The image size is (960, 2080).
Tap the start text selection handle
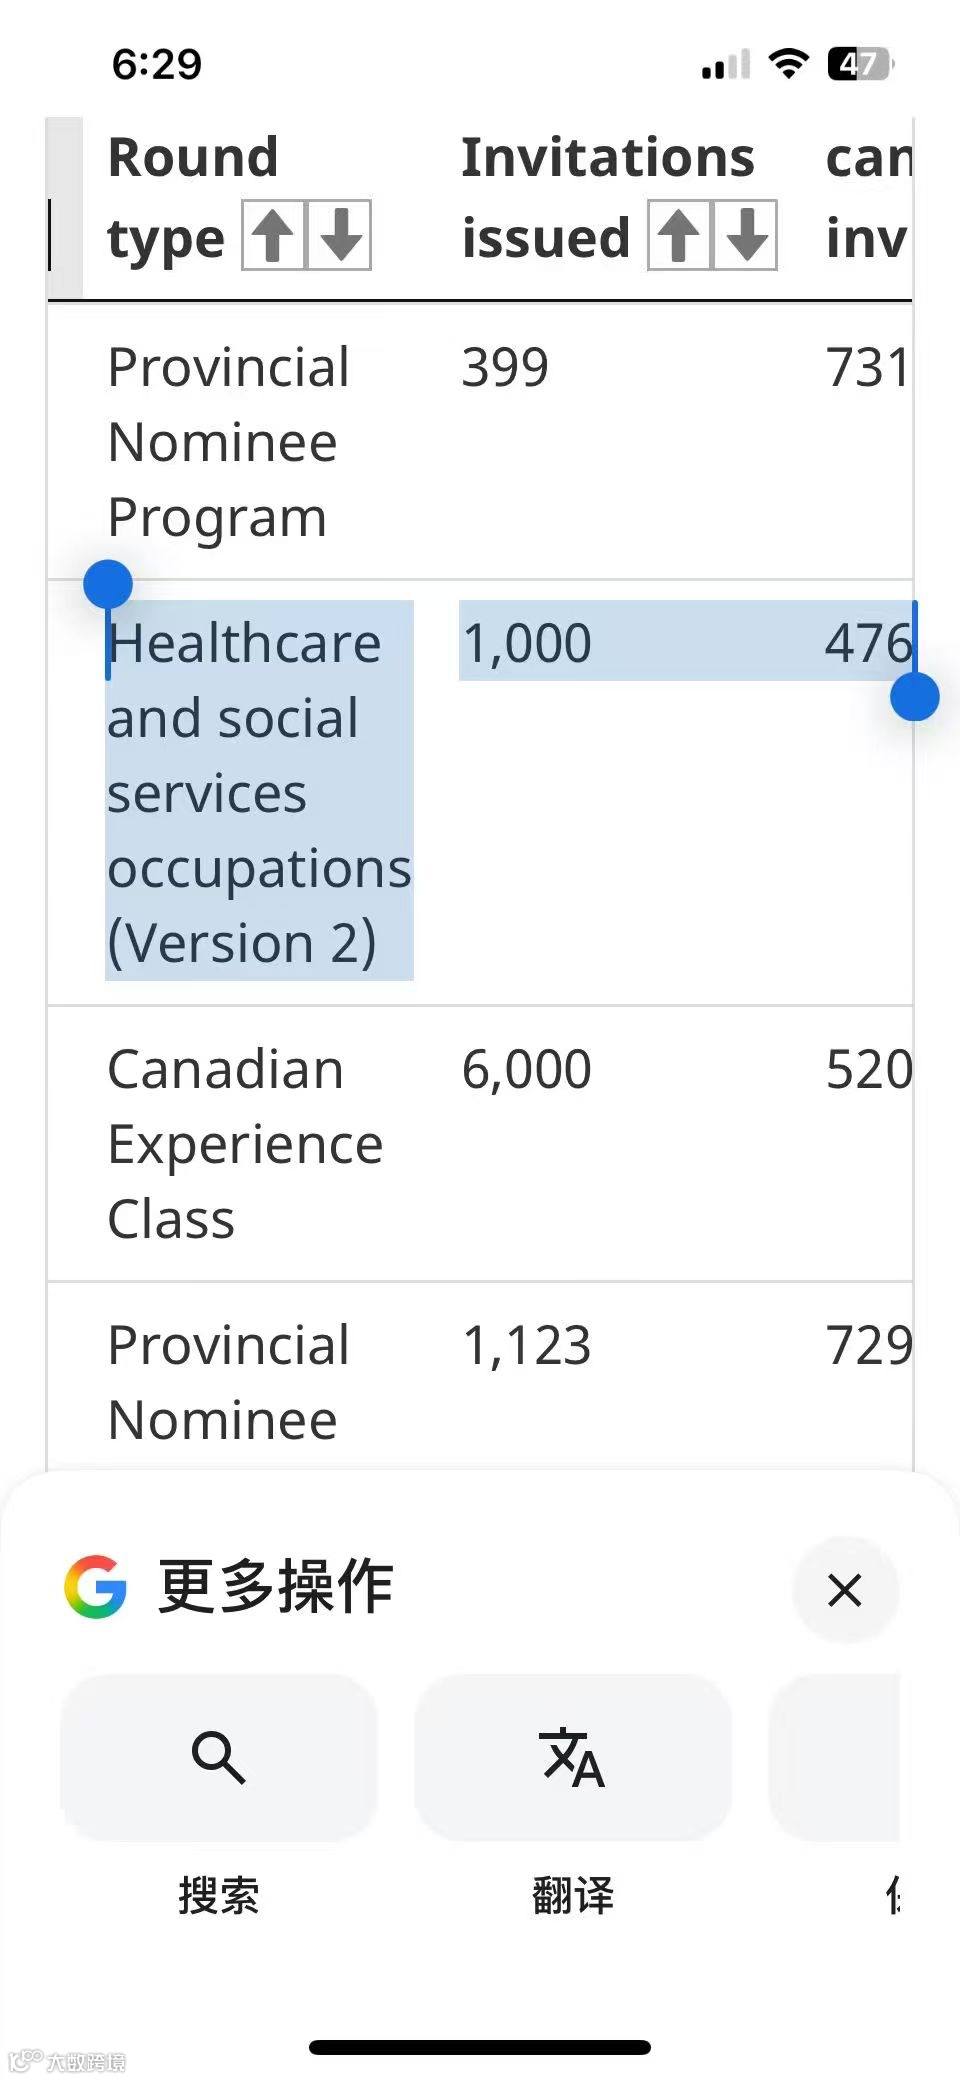click(x=108, y=584)
